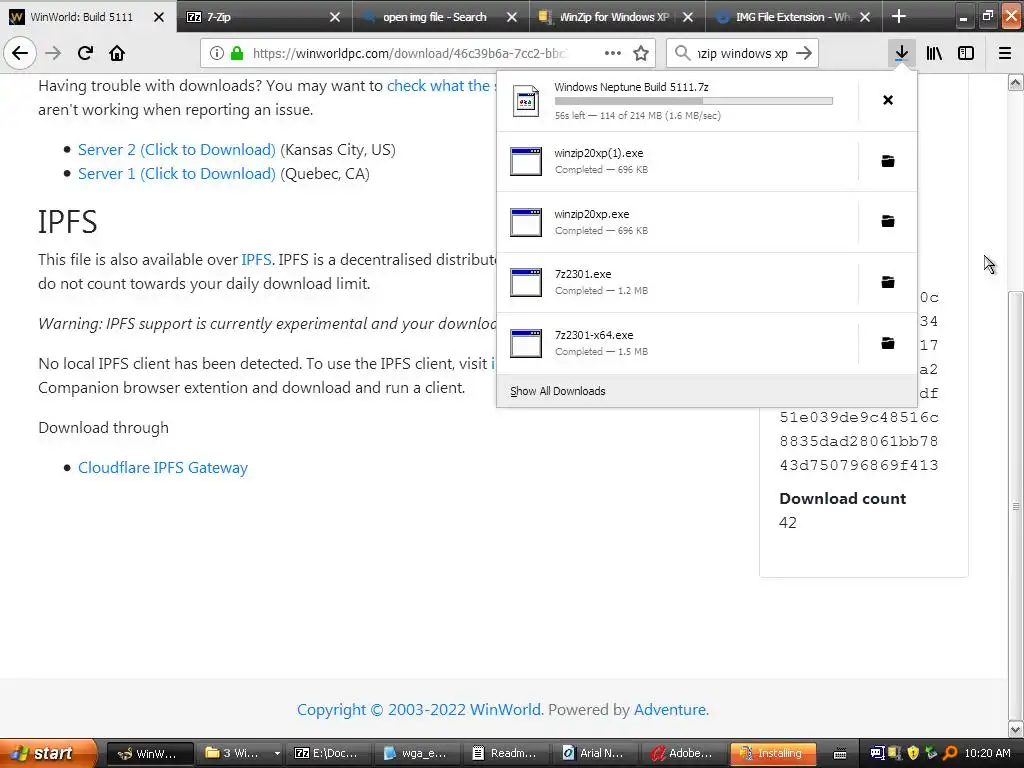Cancel the Windows Neptune Build download
The image size is (1024, 768).
(888, 100)
